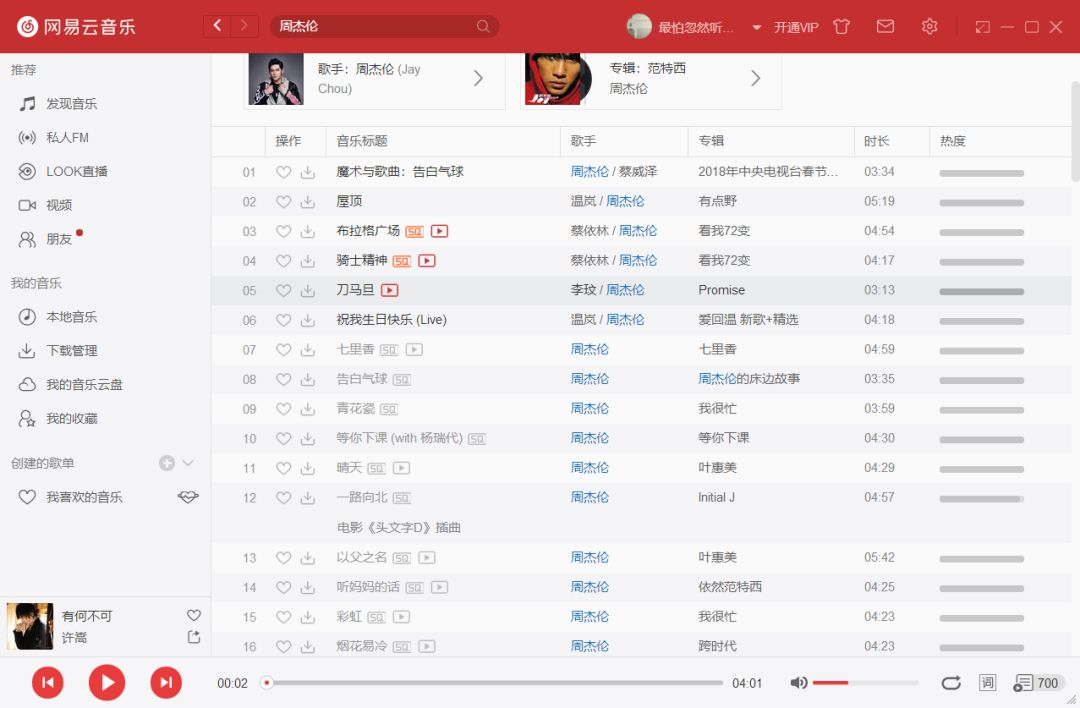Click the search magnifier icon
This screenshot has height=708, width=1080.
[483, 26]
